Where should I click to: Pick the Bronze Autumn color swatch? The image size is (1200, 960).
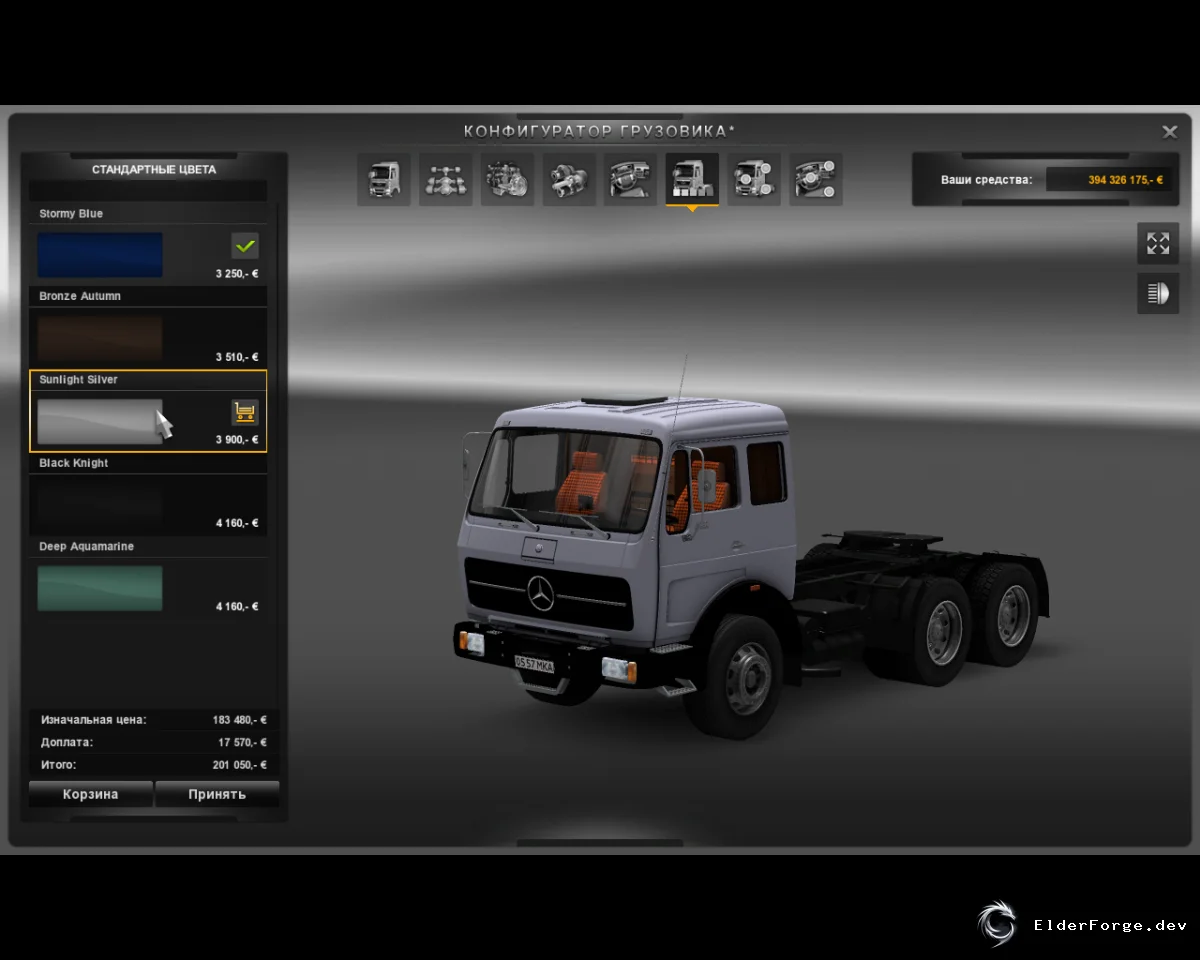coord(100,338)
